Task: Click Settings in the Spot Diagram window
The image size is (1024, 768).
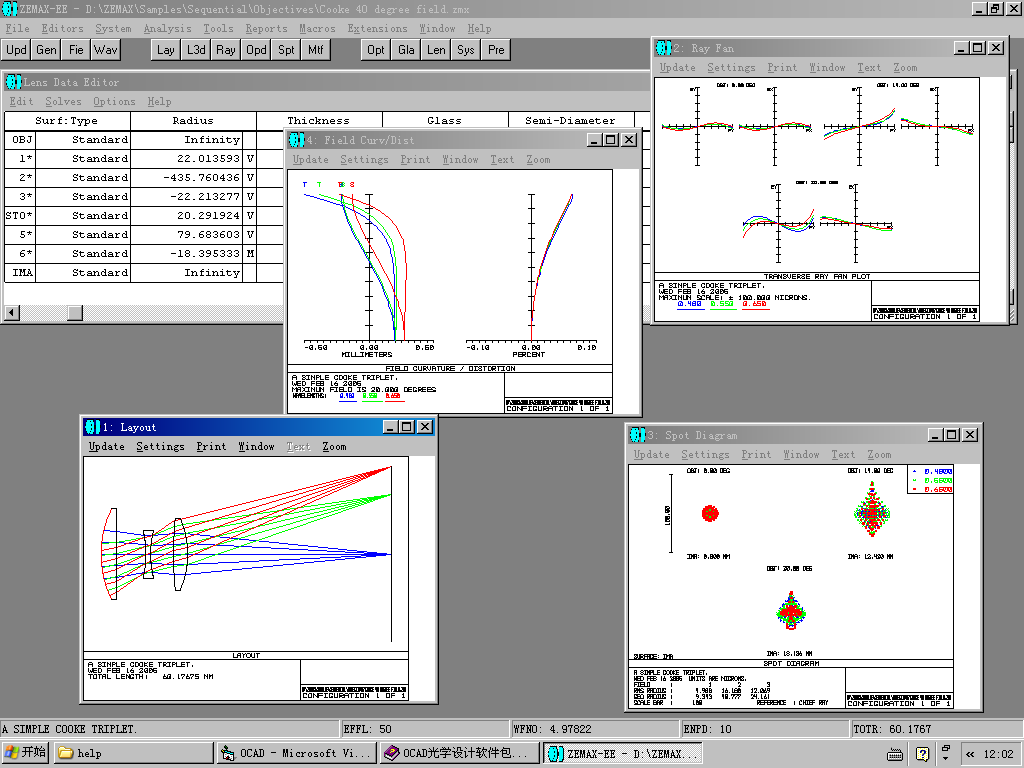Action: pos(705,454)
